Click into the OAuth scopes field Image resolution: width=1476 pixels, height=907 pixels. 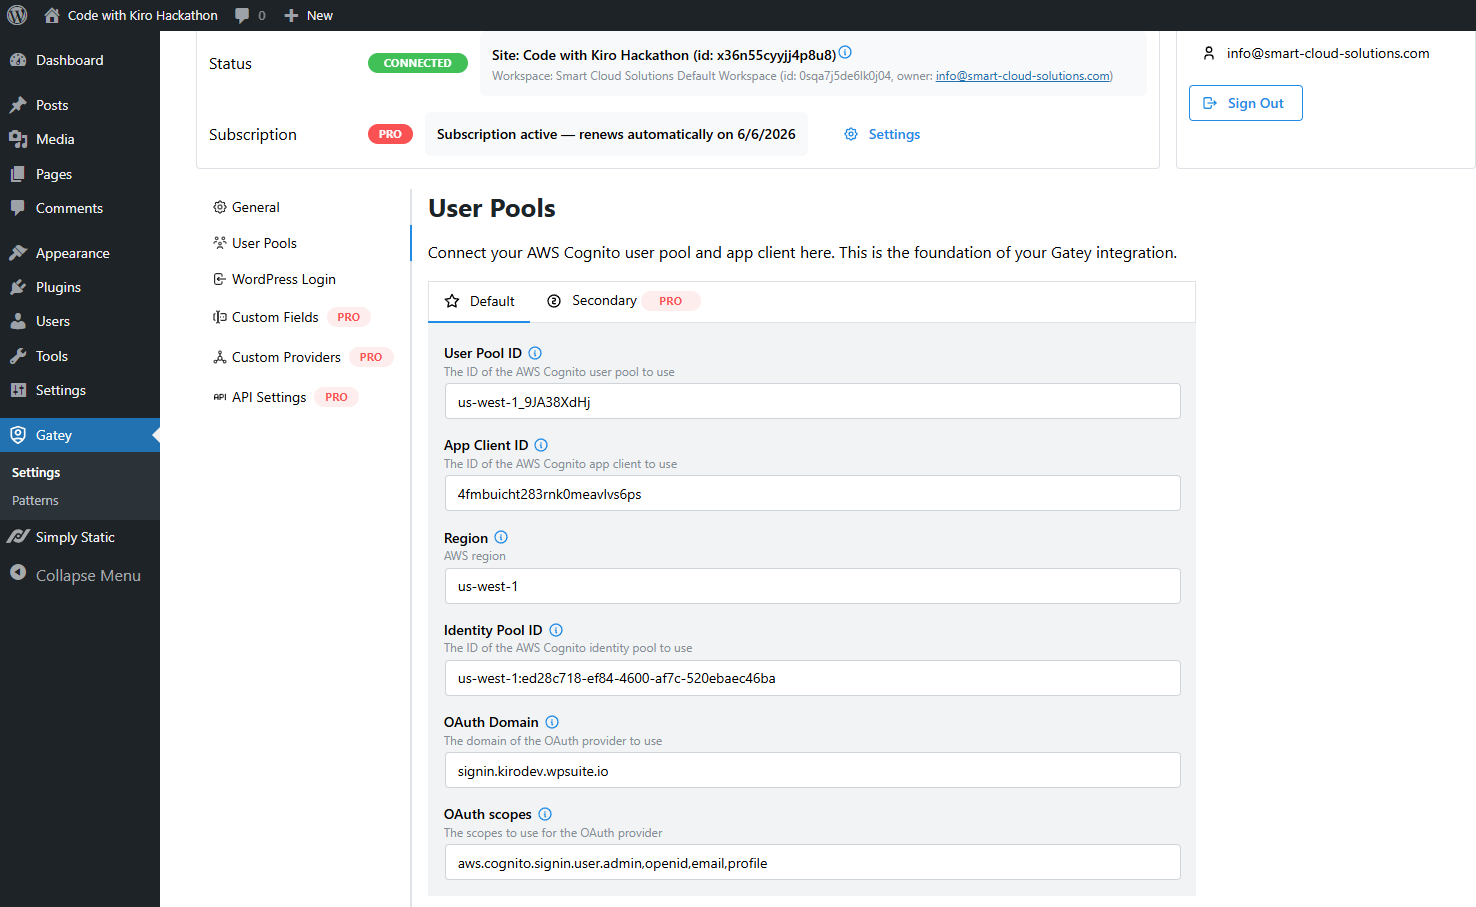click(x=812, y=862)
